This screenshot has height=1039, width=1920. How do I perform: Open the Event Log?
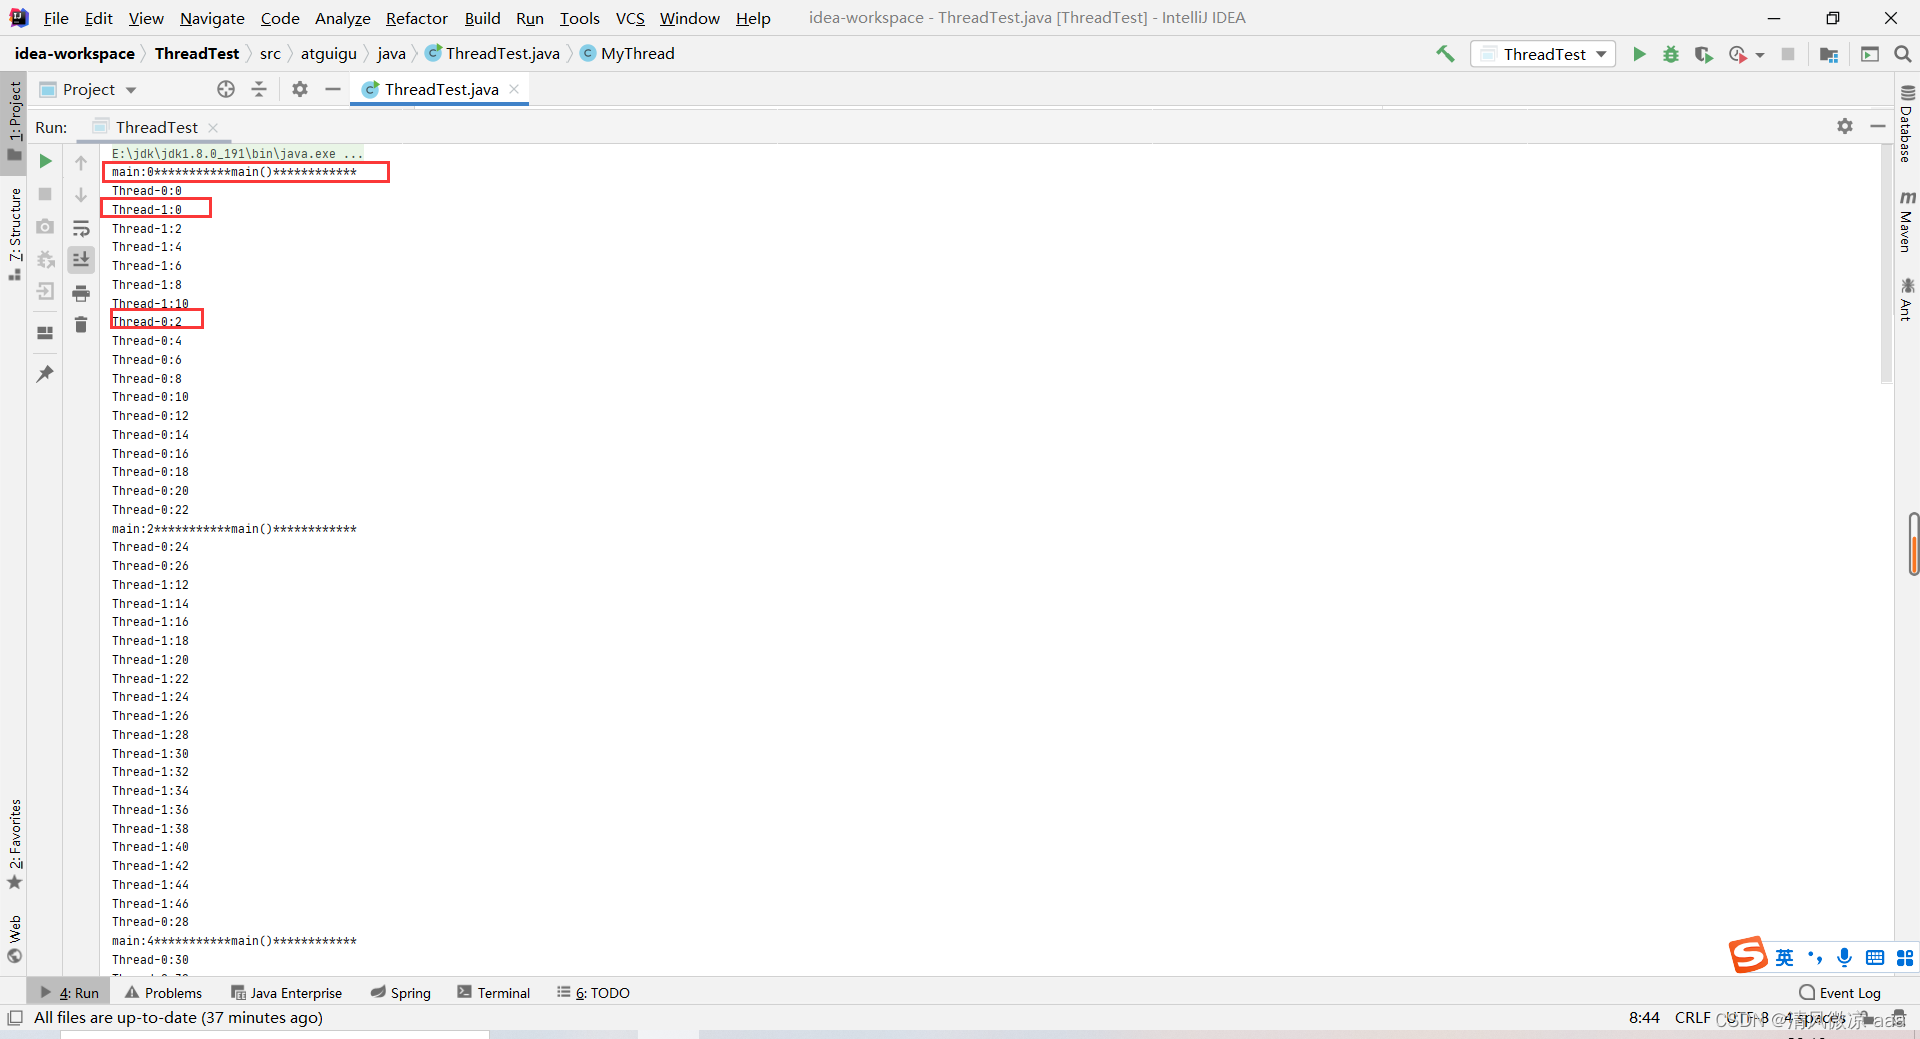pyautogui.click(x=1840, y=993)
